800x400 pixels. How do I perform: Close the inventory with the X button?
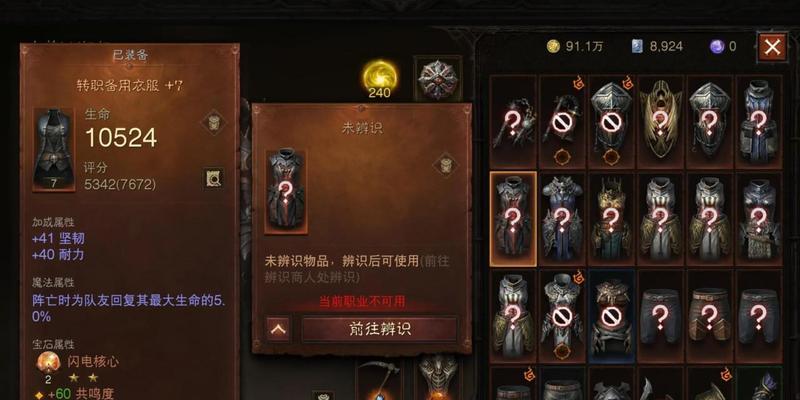[x=772, y=47]
